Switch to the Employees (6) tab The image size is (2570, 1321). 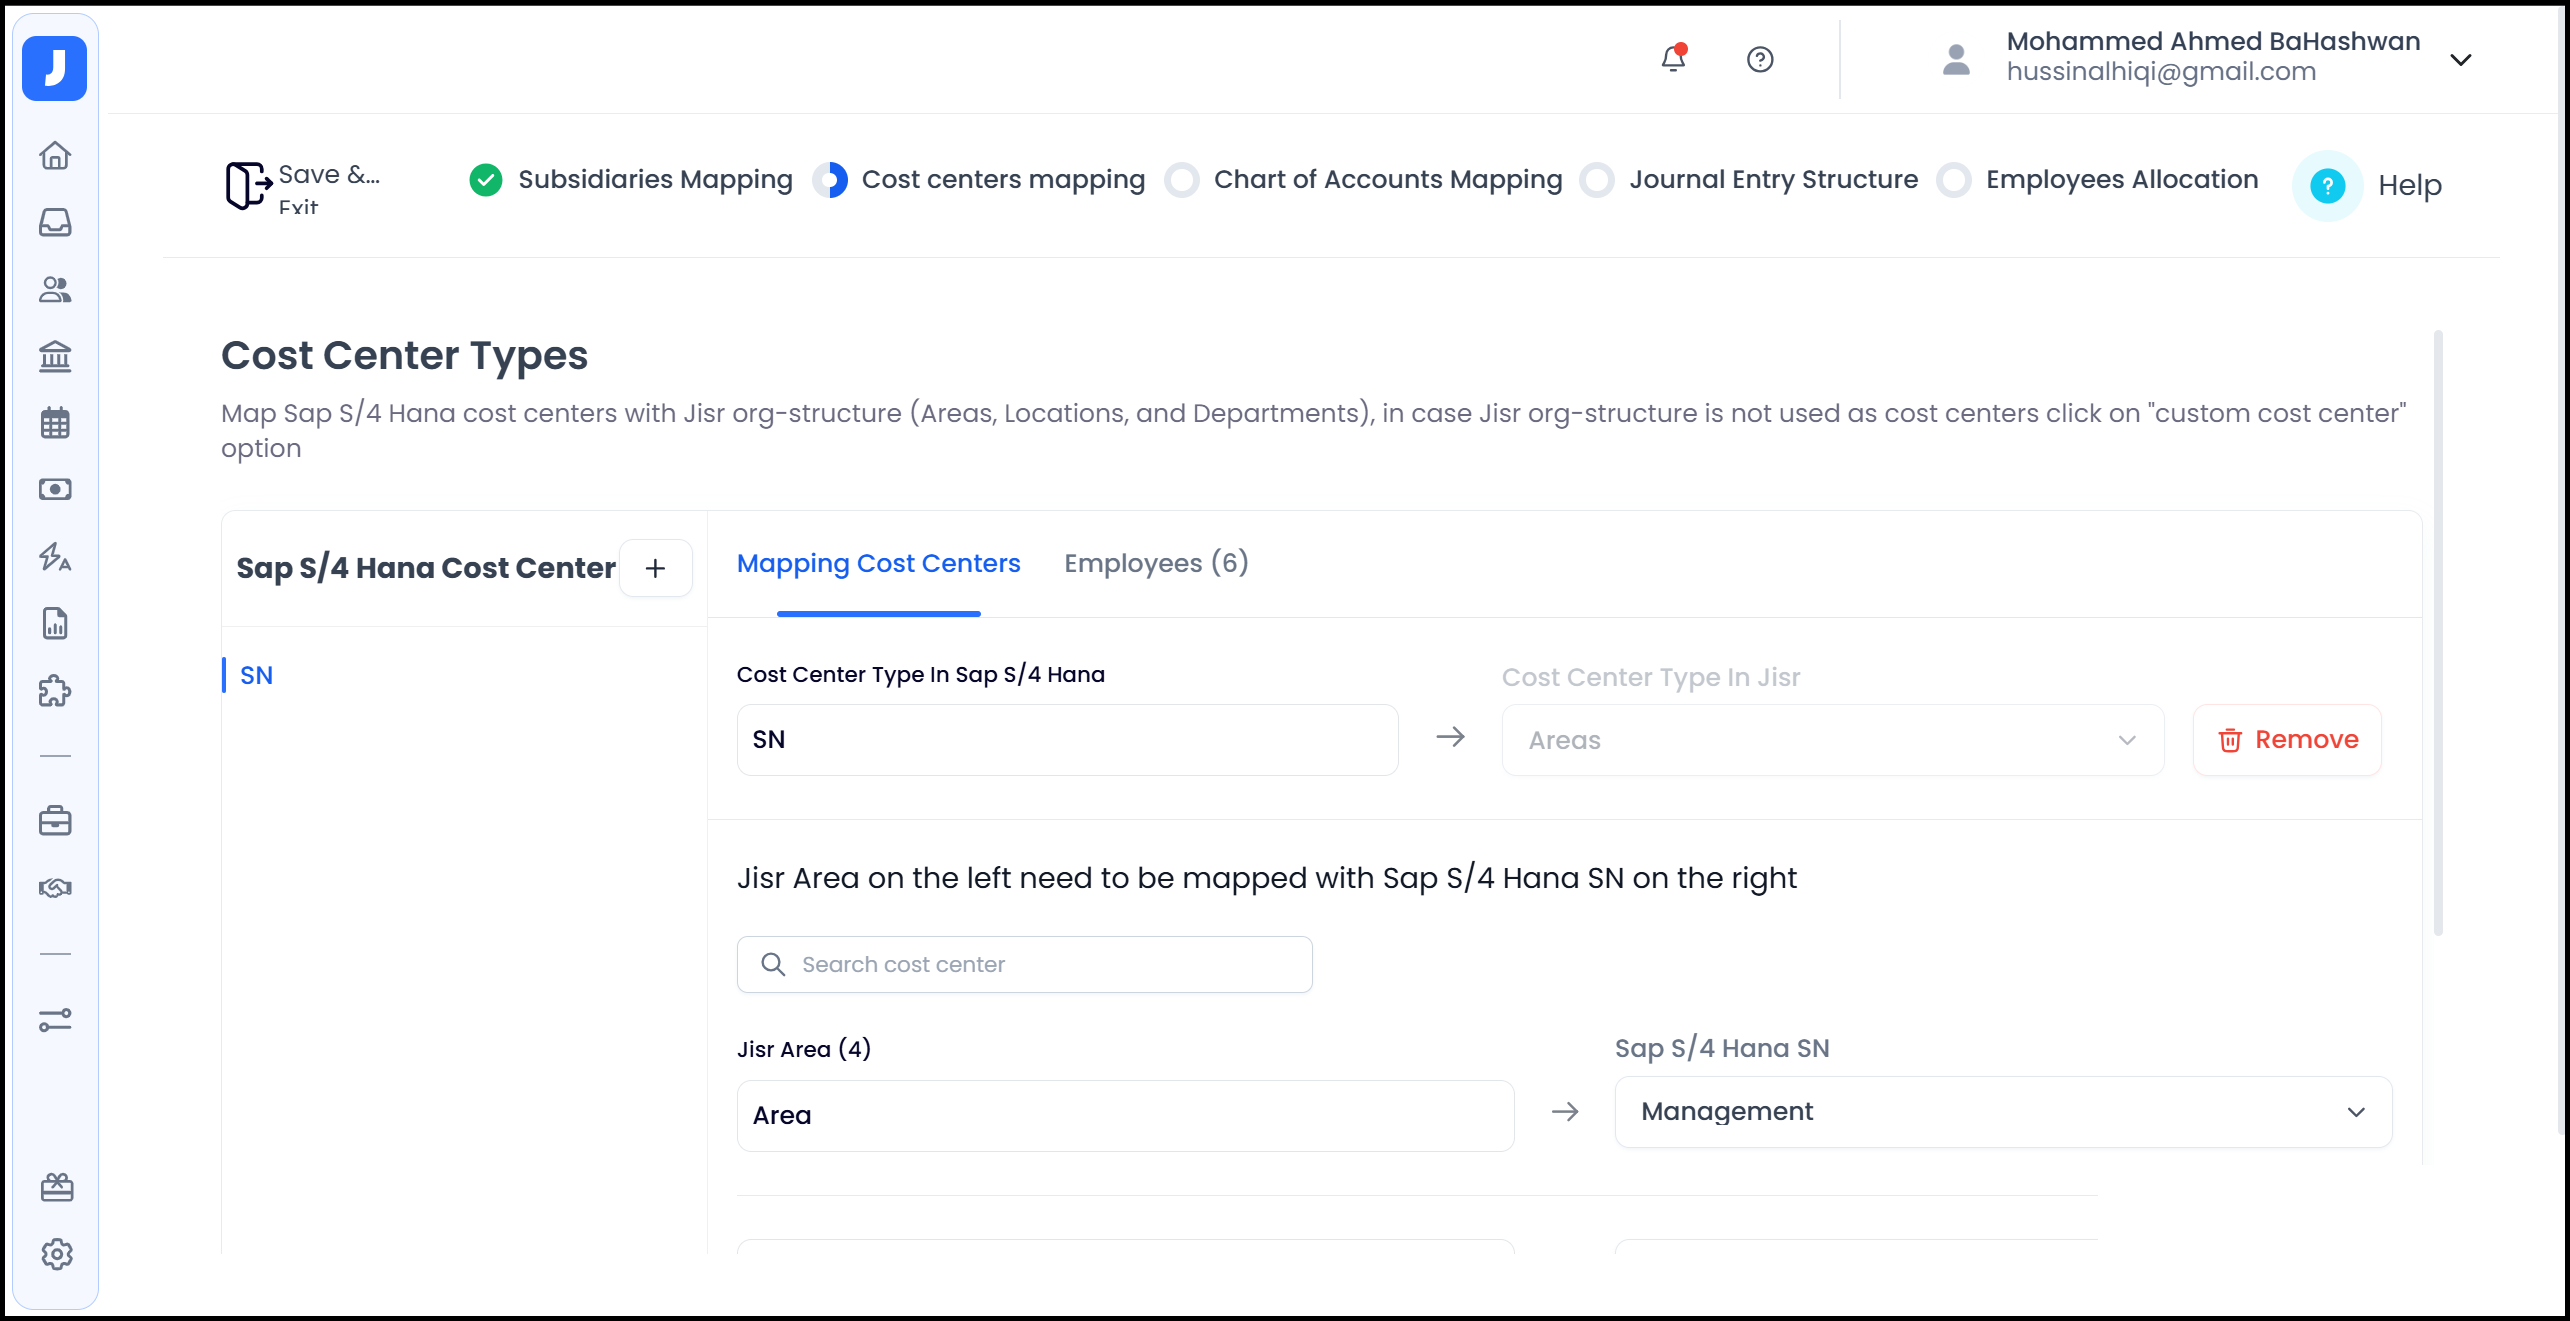coord(1156,563)
